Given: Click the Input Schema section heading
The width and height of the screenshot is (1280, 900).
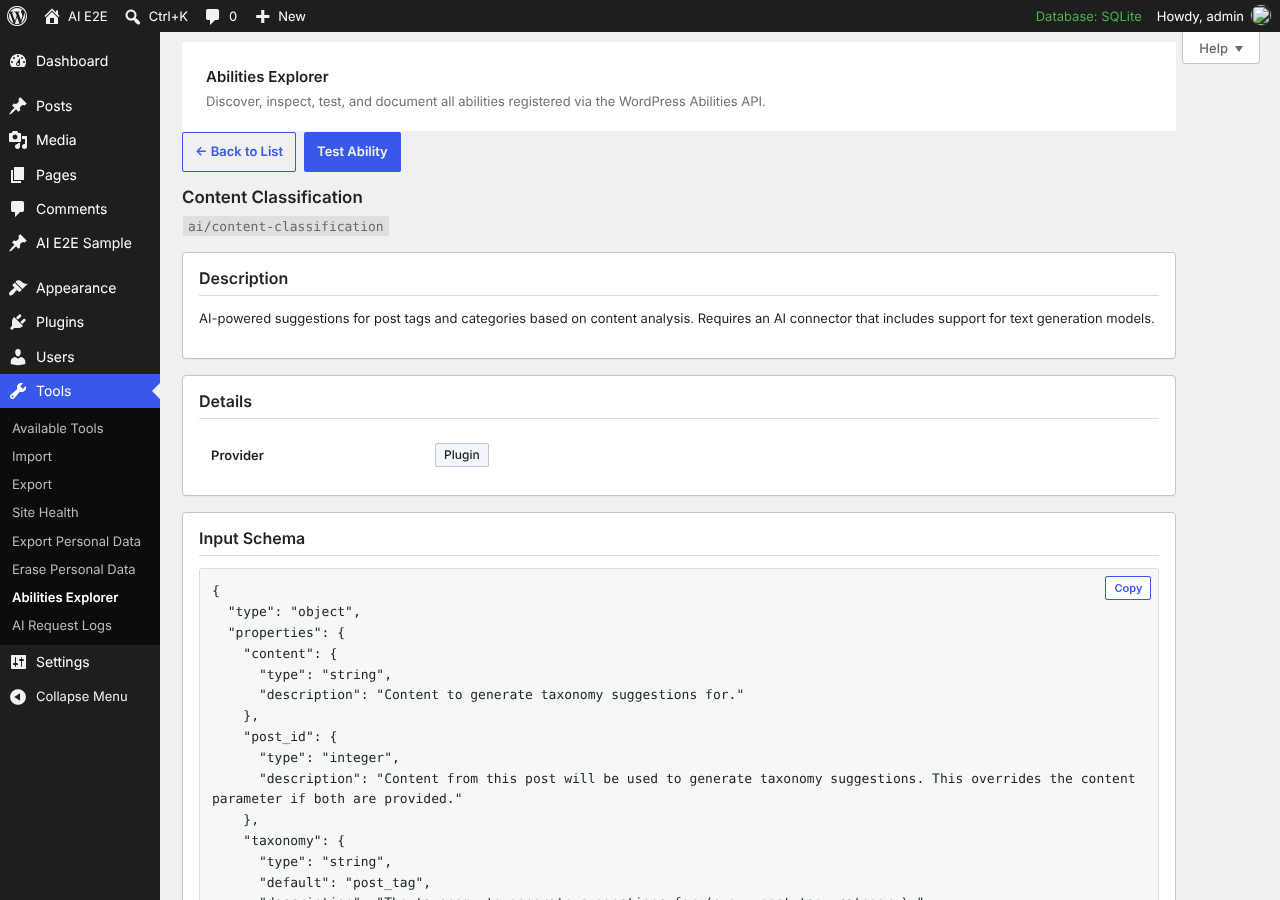Looking at the screenshot, I should pyautogui.click(x=252, y=538).
